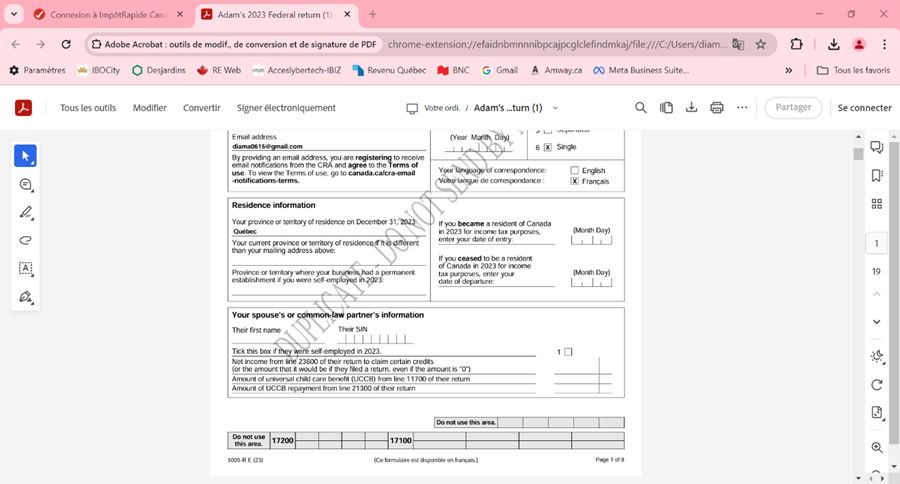This screenshot has width=900, height=484.
Task: Open BNC bookmark
Action: tap(453, 70)
